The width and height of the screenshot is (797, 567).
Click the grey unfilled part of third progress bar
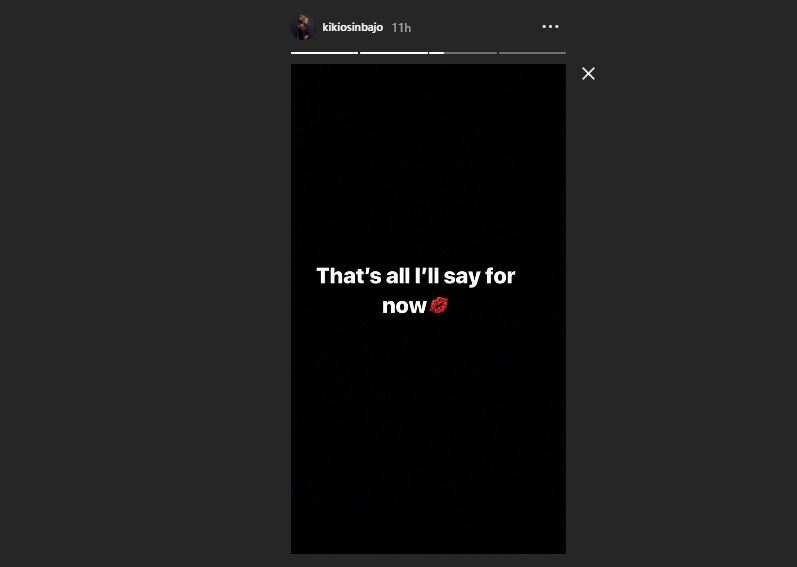pyautogui.click(x=471, y=52)
